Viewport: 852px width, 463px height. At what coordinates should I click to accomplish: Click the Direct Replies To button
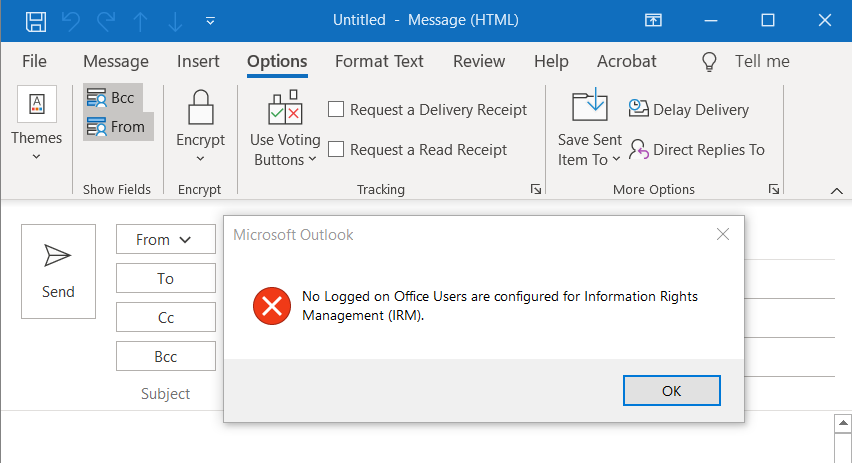click(x=697, y=149)
